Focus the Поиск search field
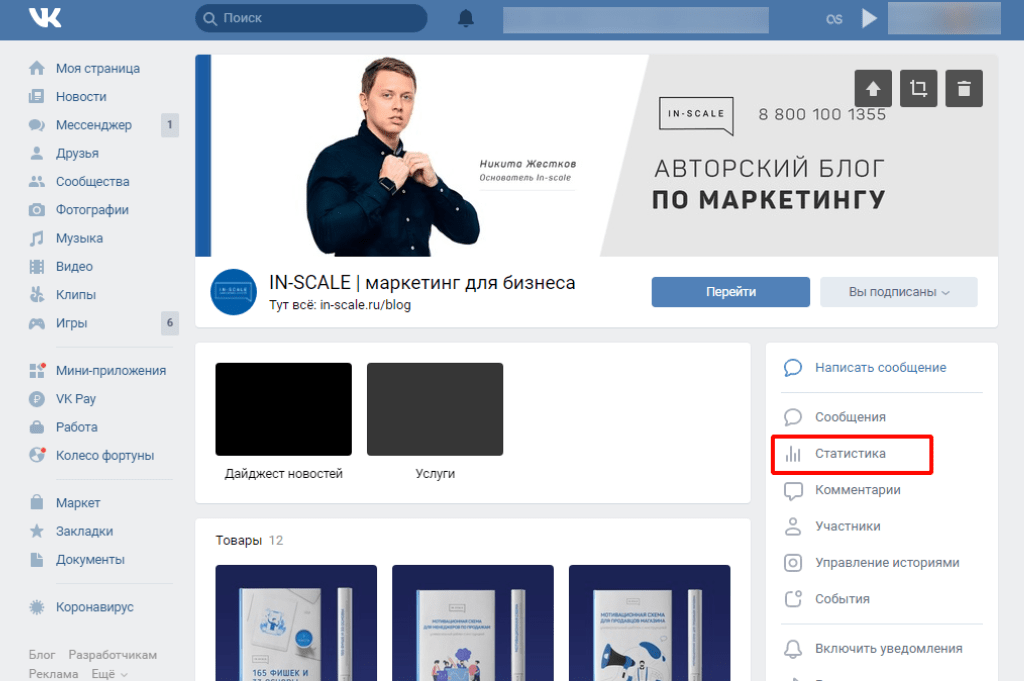This screenshot has height=681, width=1024. pos(312,18)
